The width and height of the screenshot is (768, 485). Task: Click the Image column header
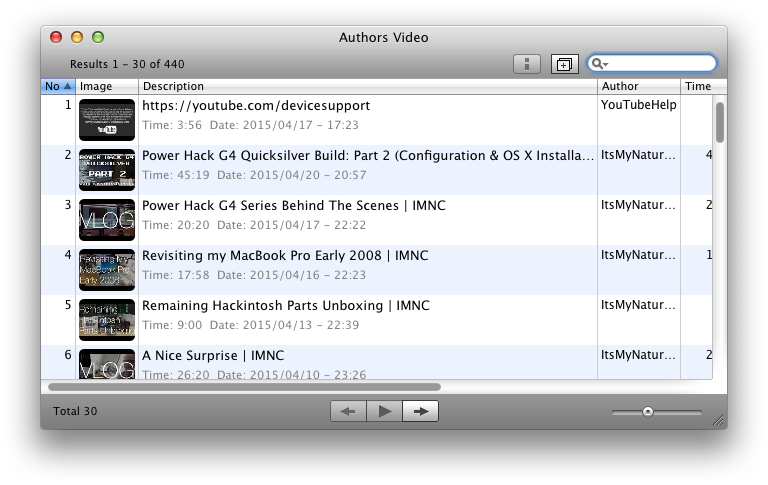pyautogui.click(x=107, y=86)
